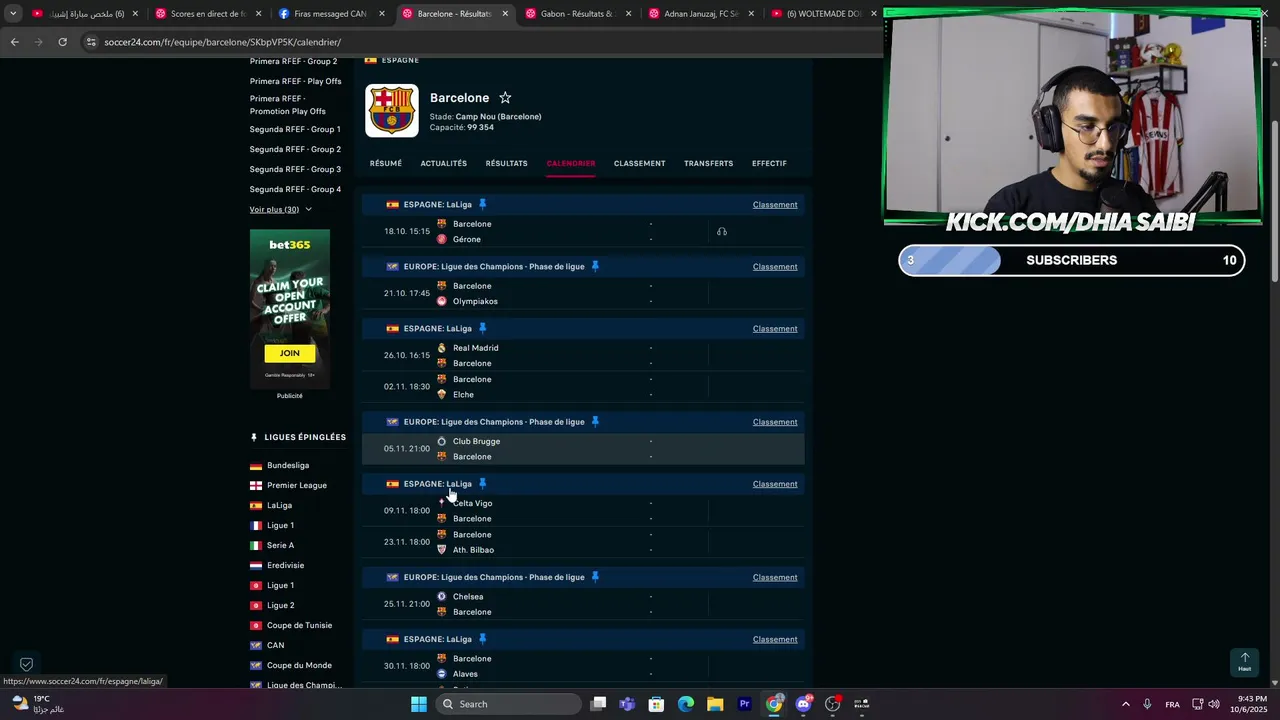Image resolution: width=1280 pixels, height=720 pixels.
Task: Click the Join button on the bet365 ad
Action: (290, 353)
